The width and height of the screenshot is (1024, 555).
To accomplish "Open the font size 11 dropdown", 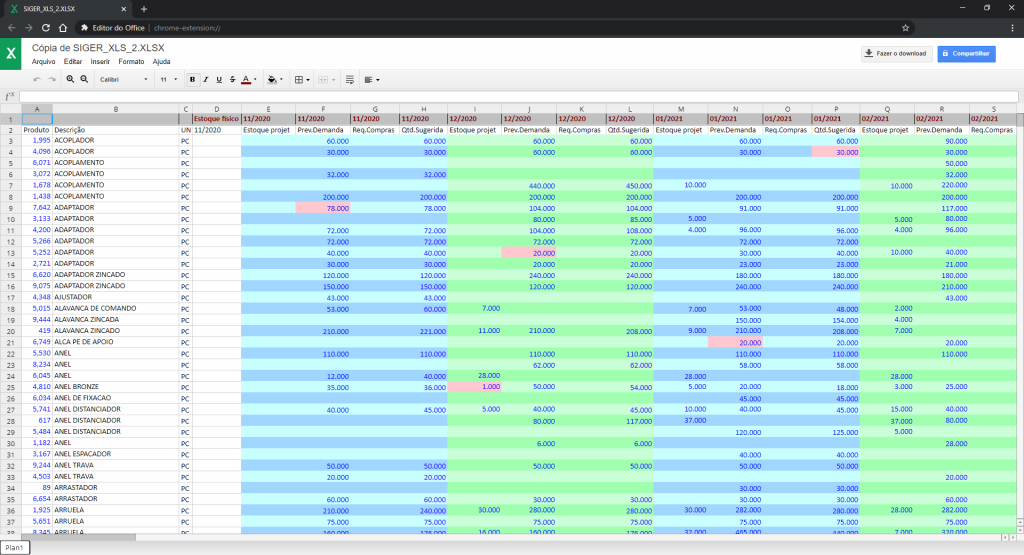I will pyautogui.click(x=168, y=79).
